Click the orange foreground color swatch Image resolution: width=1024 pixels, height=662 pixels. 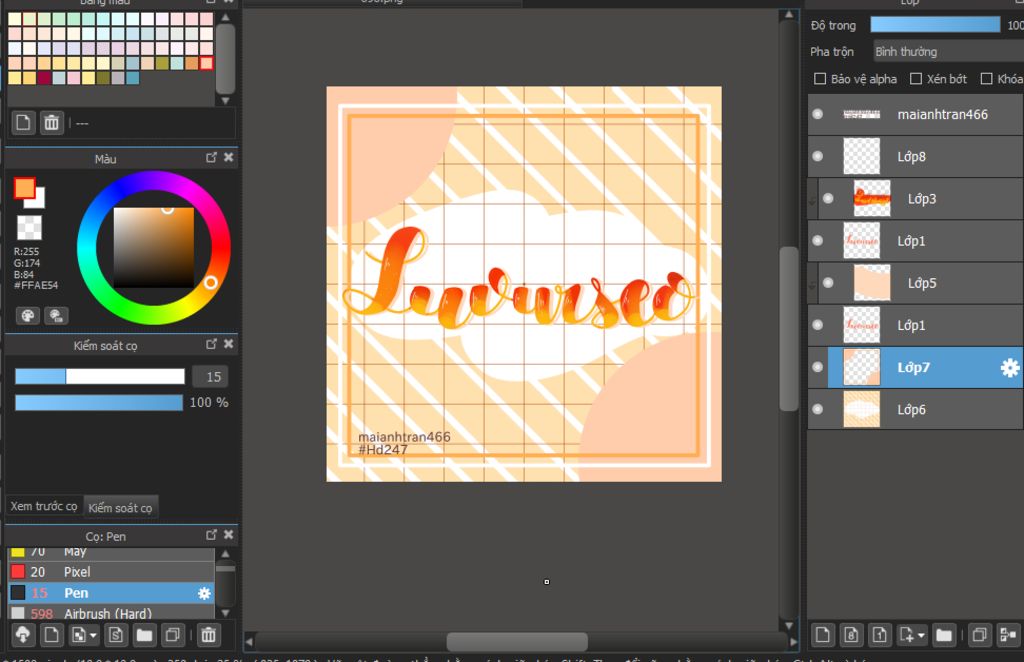coord(25,187)
